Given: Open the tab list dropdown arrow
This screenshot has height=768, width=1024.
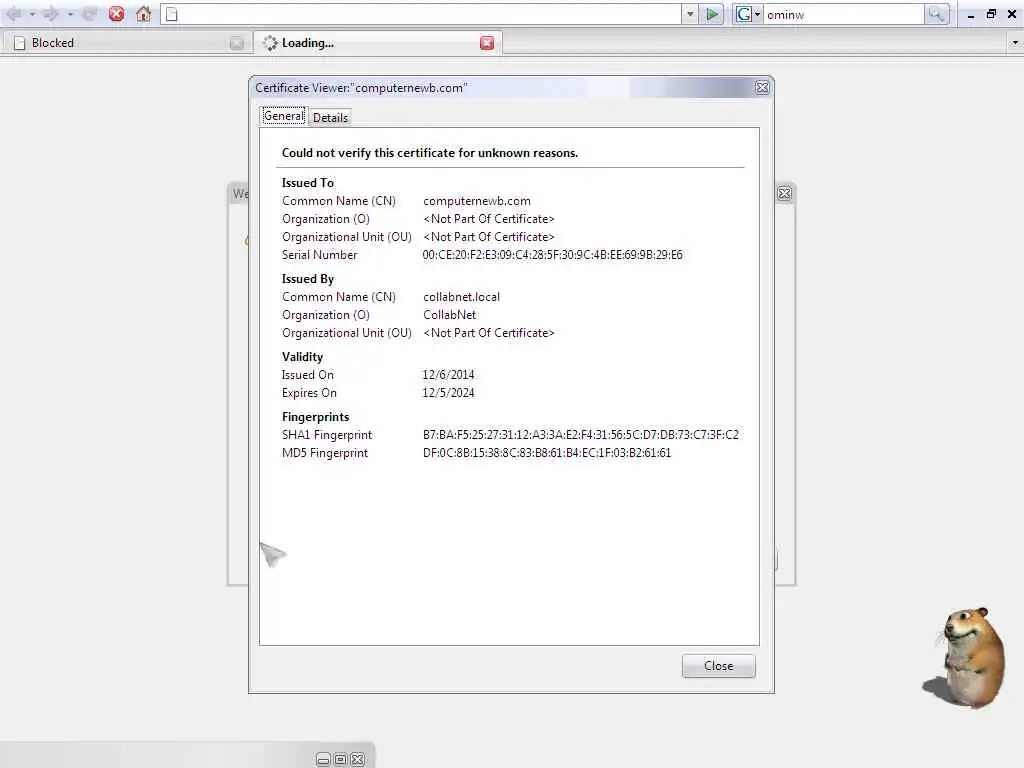Looking at the screenshot, I should click(x=1014, y=42).
